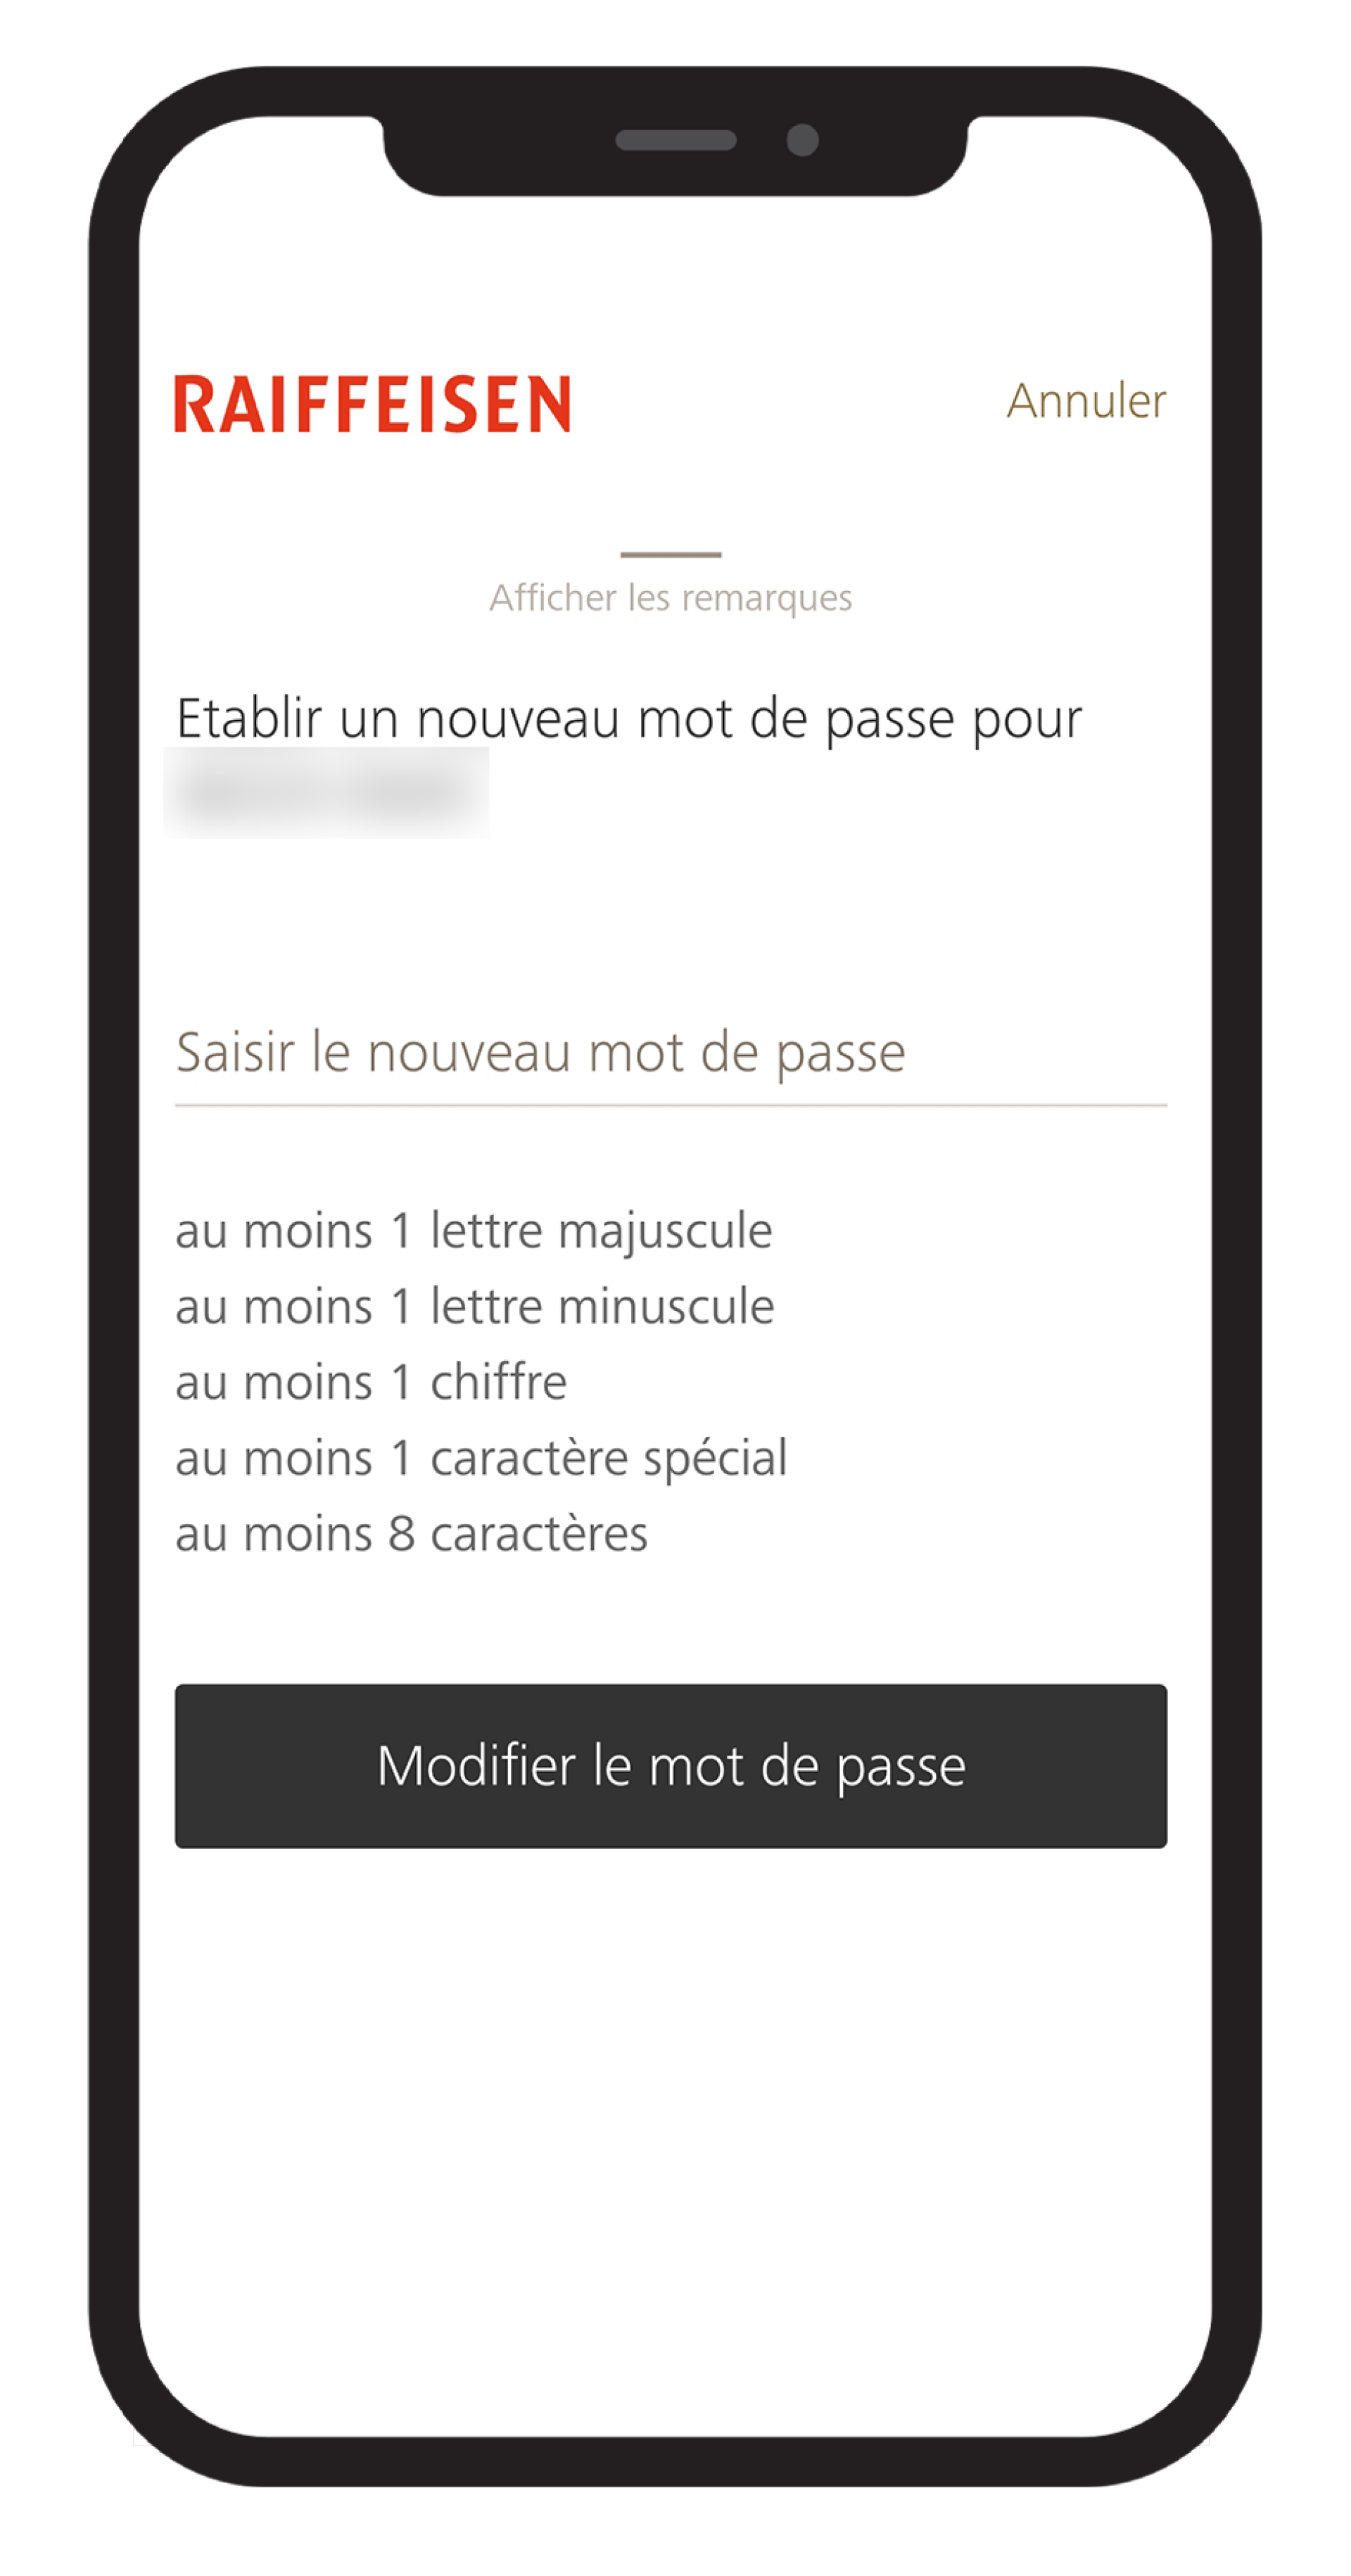Click the blurred username text

coord(326,792)
